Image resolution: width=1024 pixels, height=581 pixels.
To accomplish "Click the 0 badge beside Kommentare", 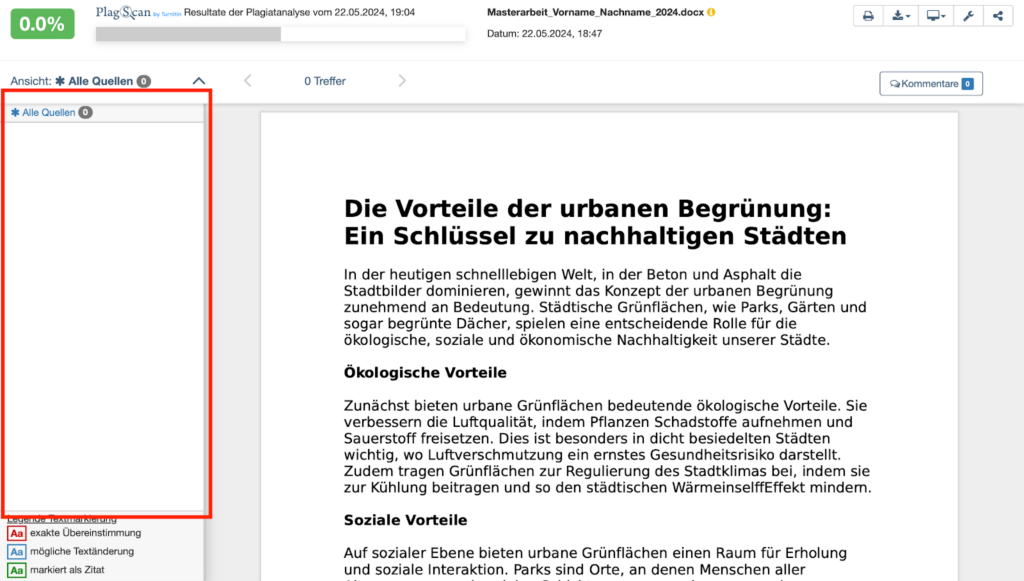I will pyautogui.click(x=968, y=84).
